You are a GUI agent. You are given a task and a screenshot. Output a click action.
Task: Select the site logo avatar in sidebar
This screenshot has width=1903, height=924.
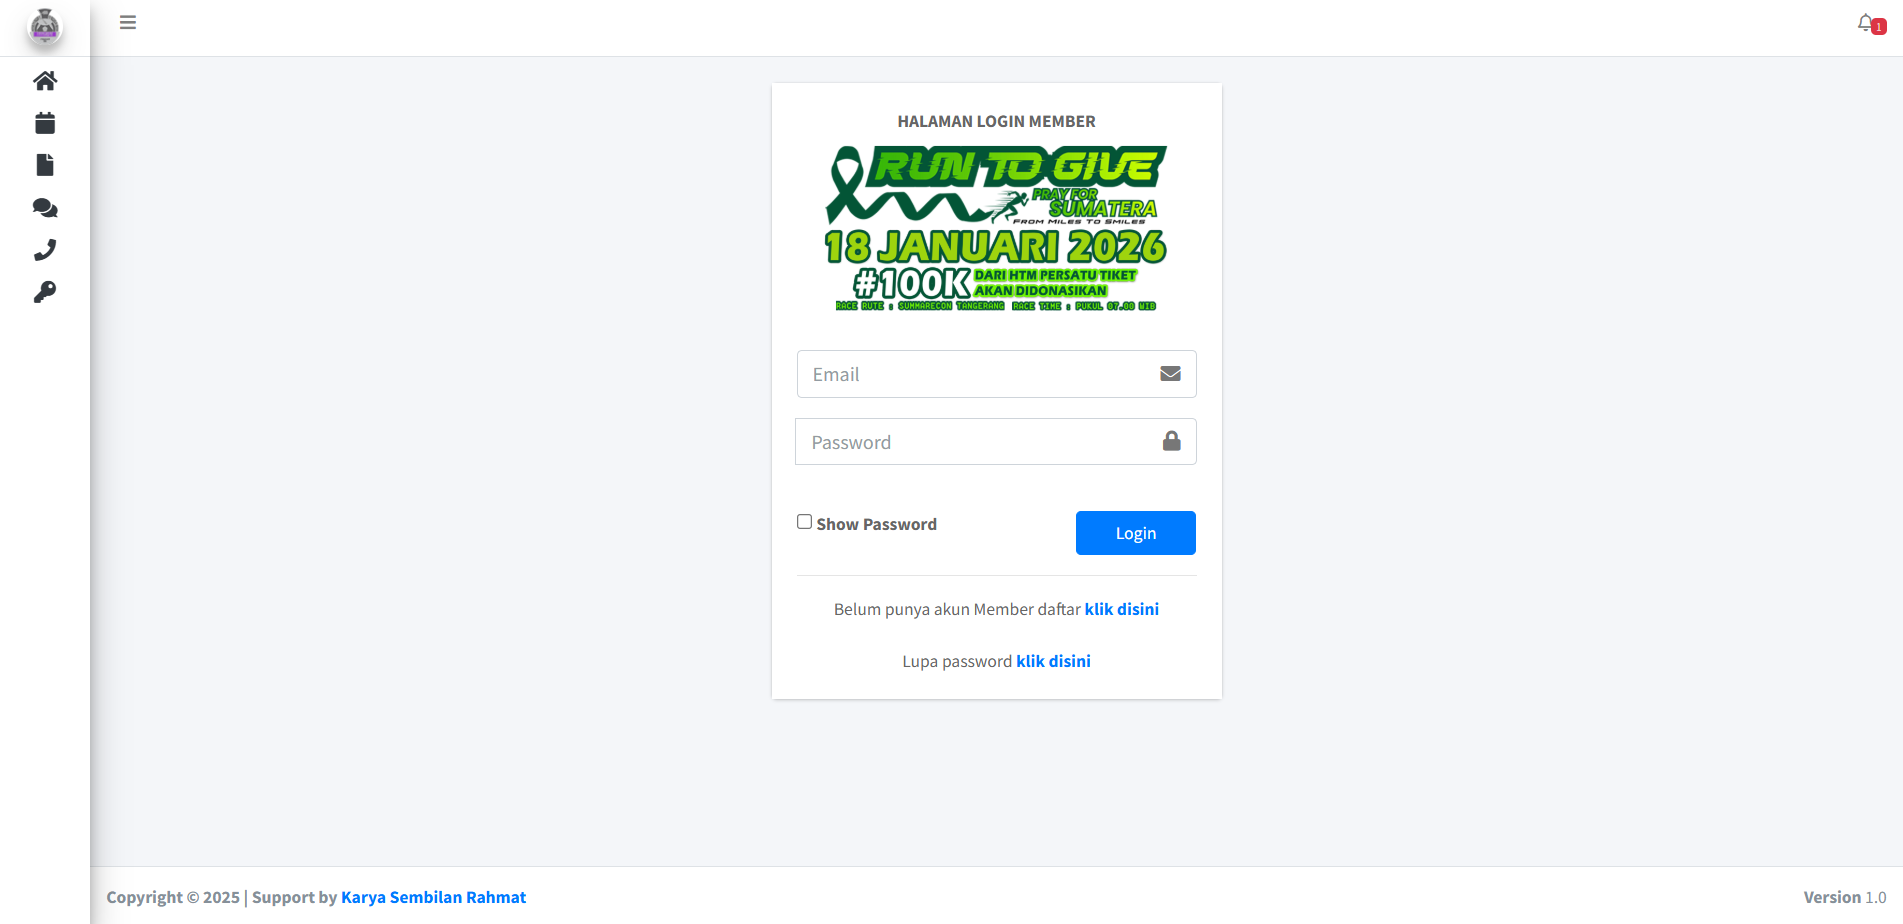[x=45, y=27]
